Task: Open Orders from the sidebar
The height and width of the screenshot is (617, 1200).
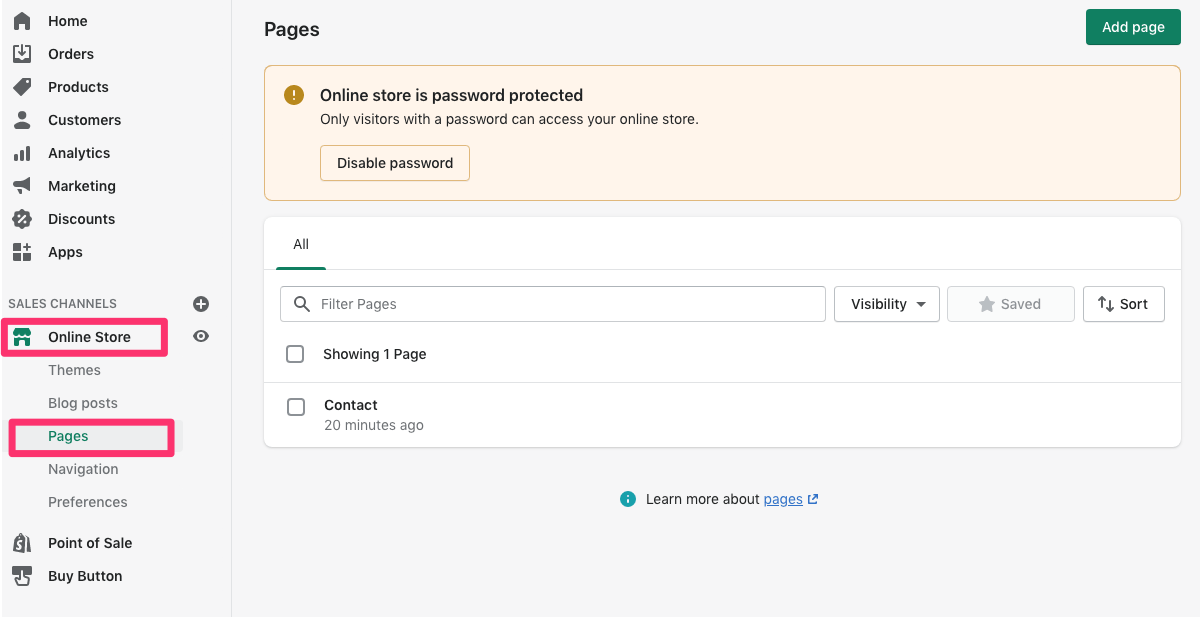Action: (x=70, y=53)
